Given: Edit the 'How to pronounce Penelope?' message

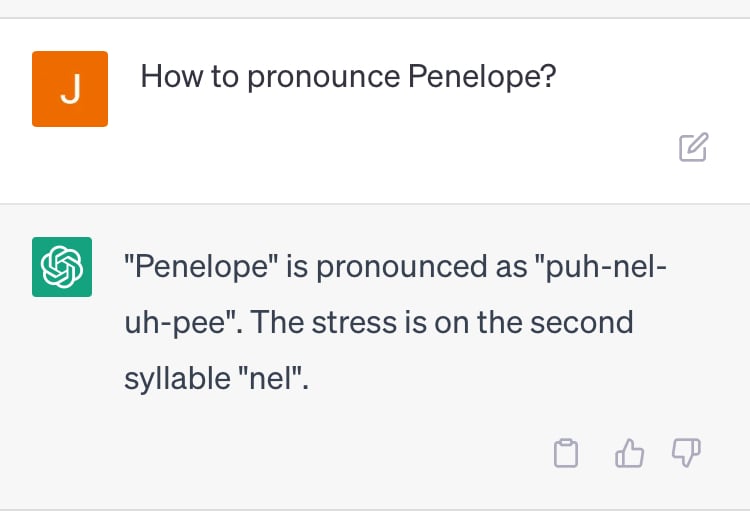Looking at the screenshot, I should 694,147.
